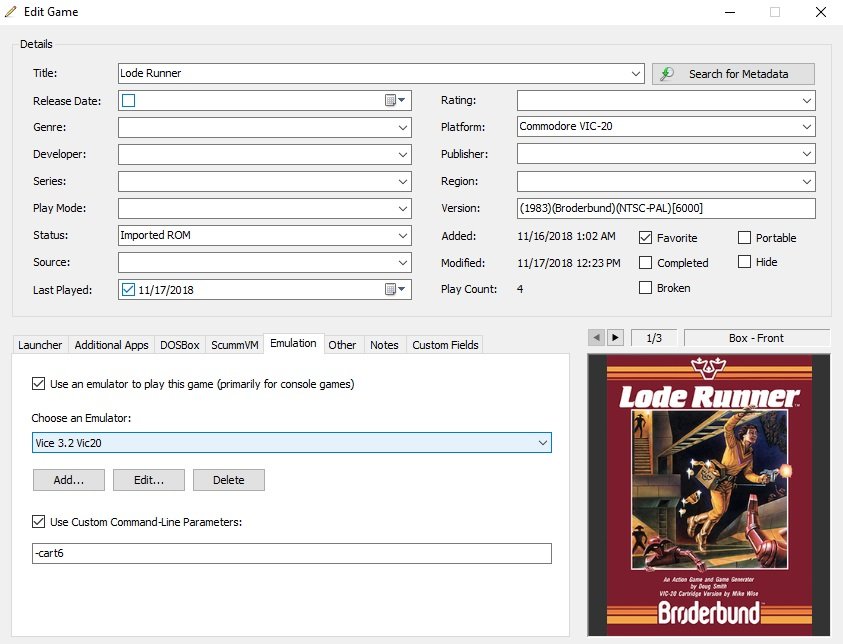Toggle Use Custom Command-Line Parameters
Screen dimensions: 843x644
coord(38,521)
